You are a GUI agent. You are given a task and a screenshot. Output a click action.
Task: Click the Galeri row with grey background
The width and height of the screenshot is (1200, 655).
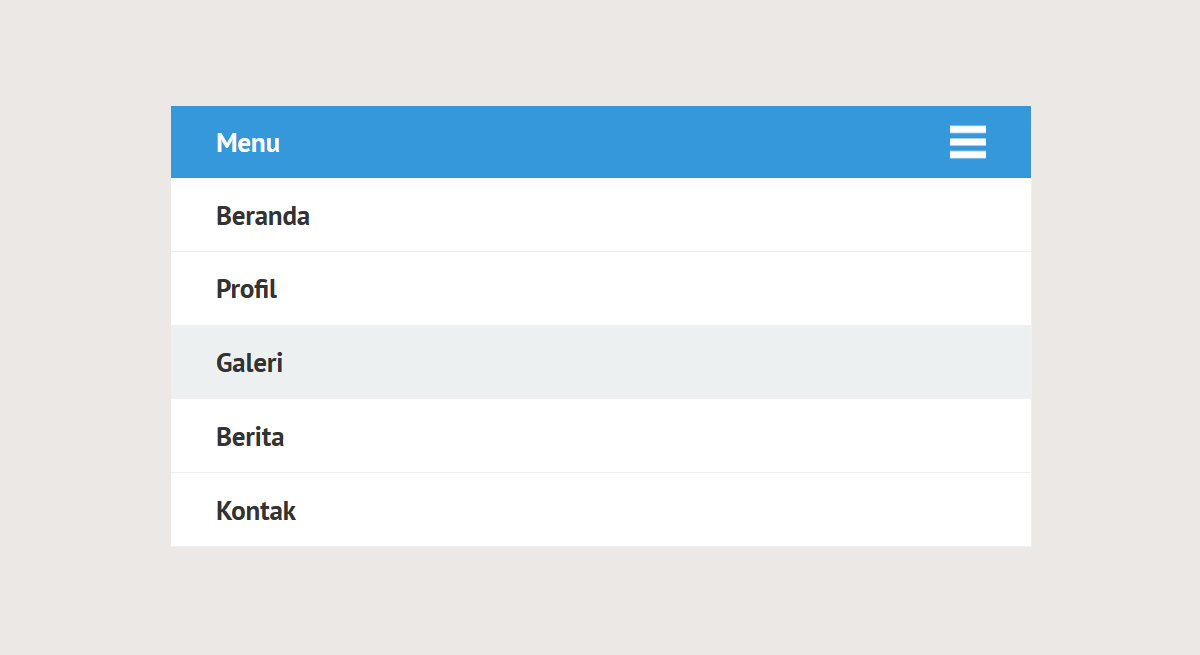coord(601,362)
